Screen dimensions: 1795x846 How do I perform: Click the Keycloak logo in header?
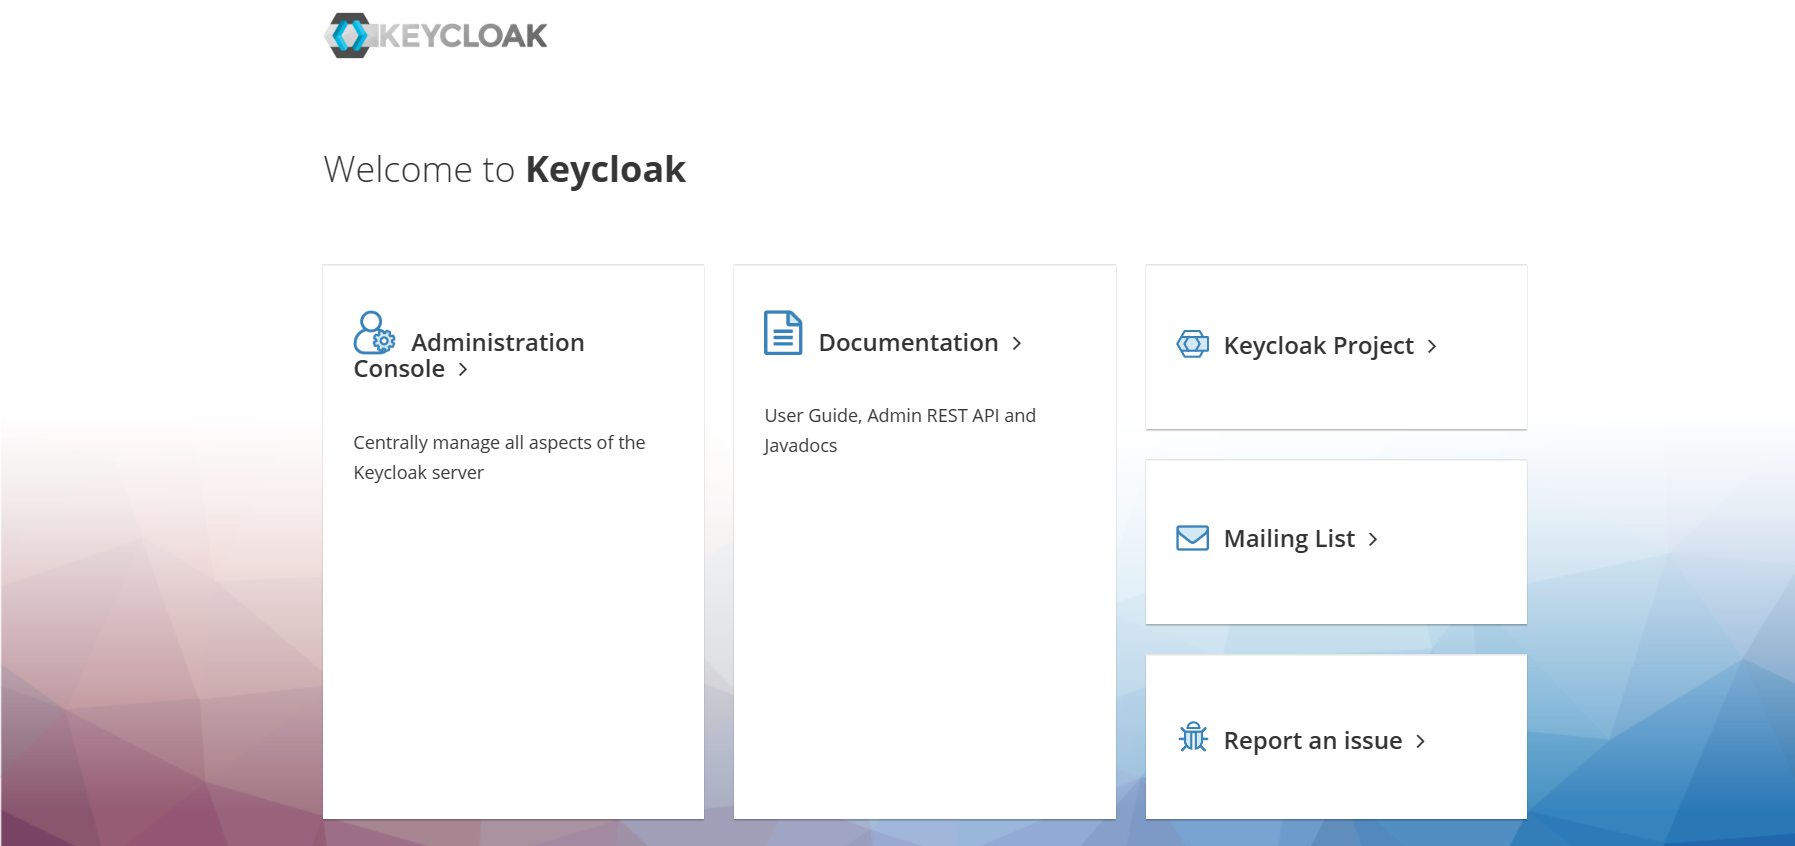coord(436,35)
